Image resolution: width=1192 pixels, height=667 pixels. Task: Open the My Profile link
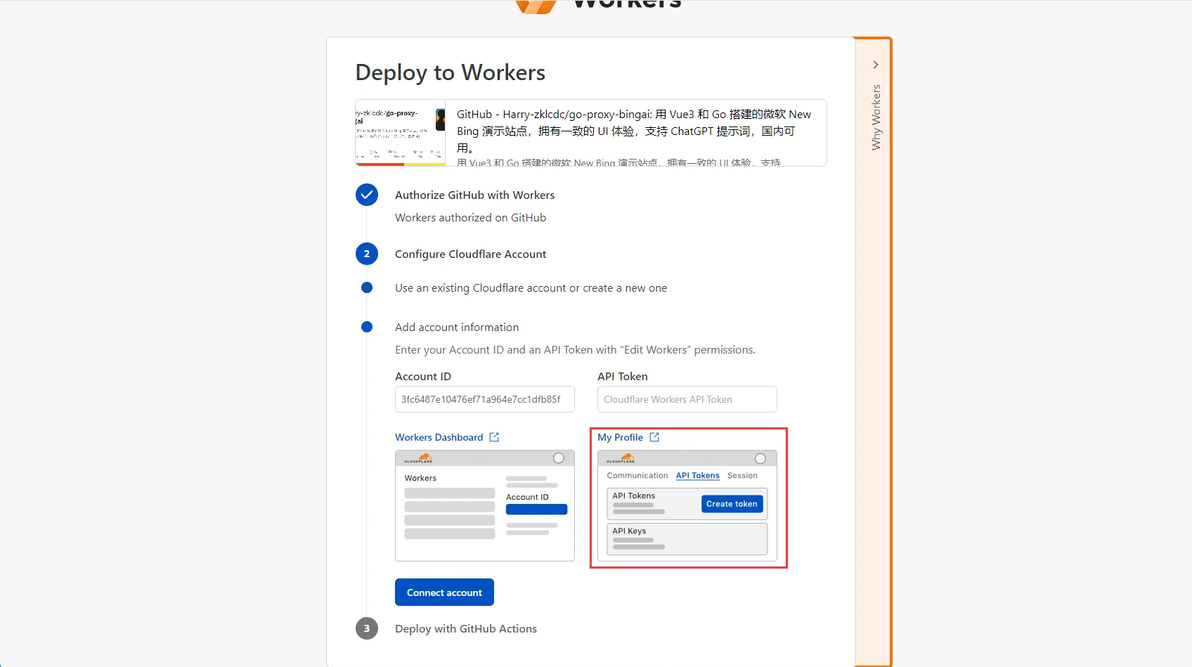(x=620, y=437)
